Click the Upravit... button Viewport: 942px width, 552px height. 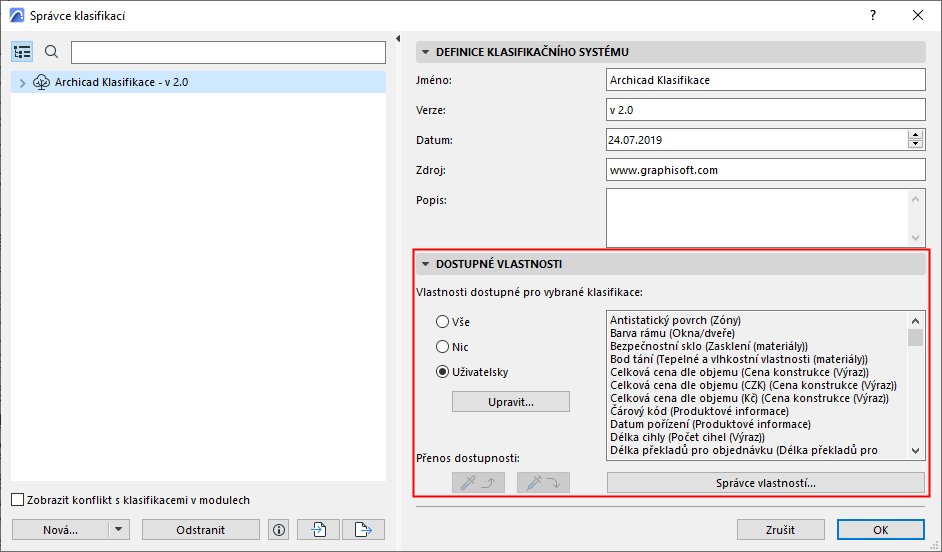(511, 402)
